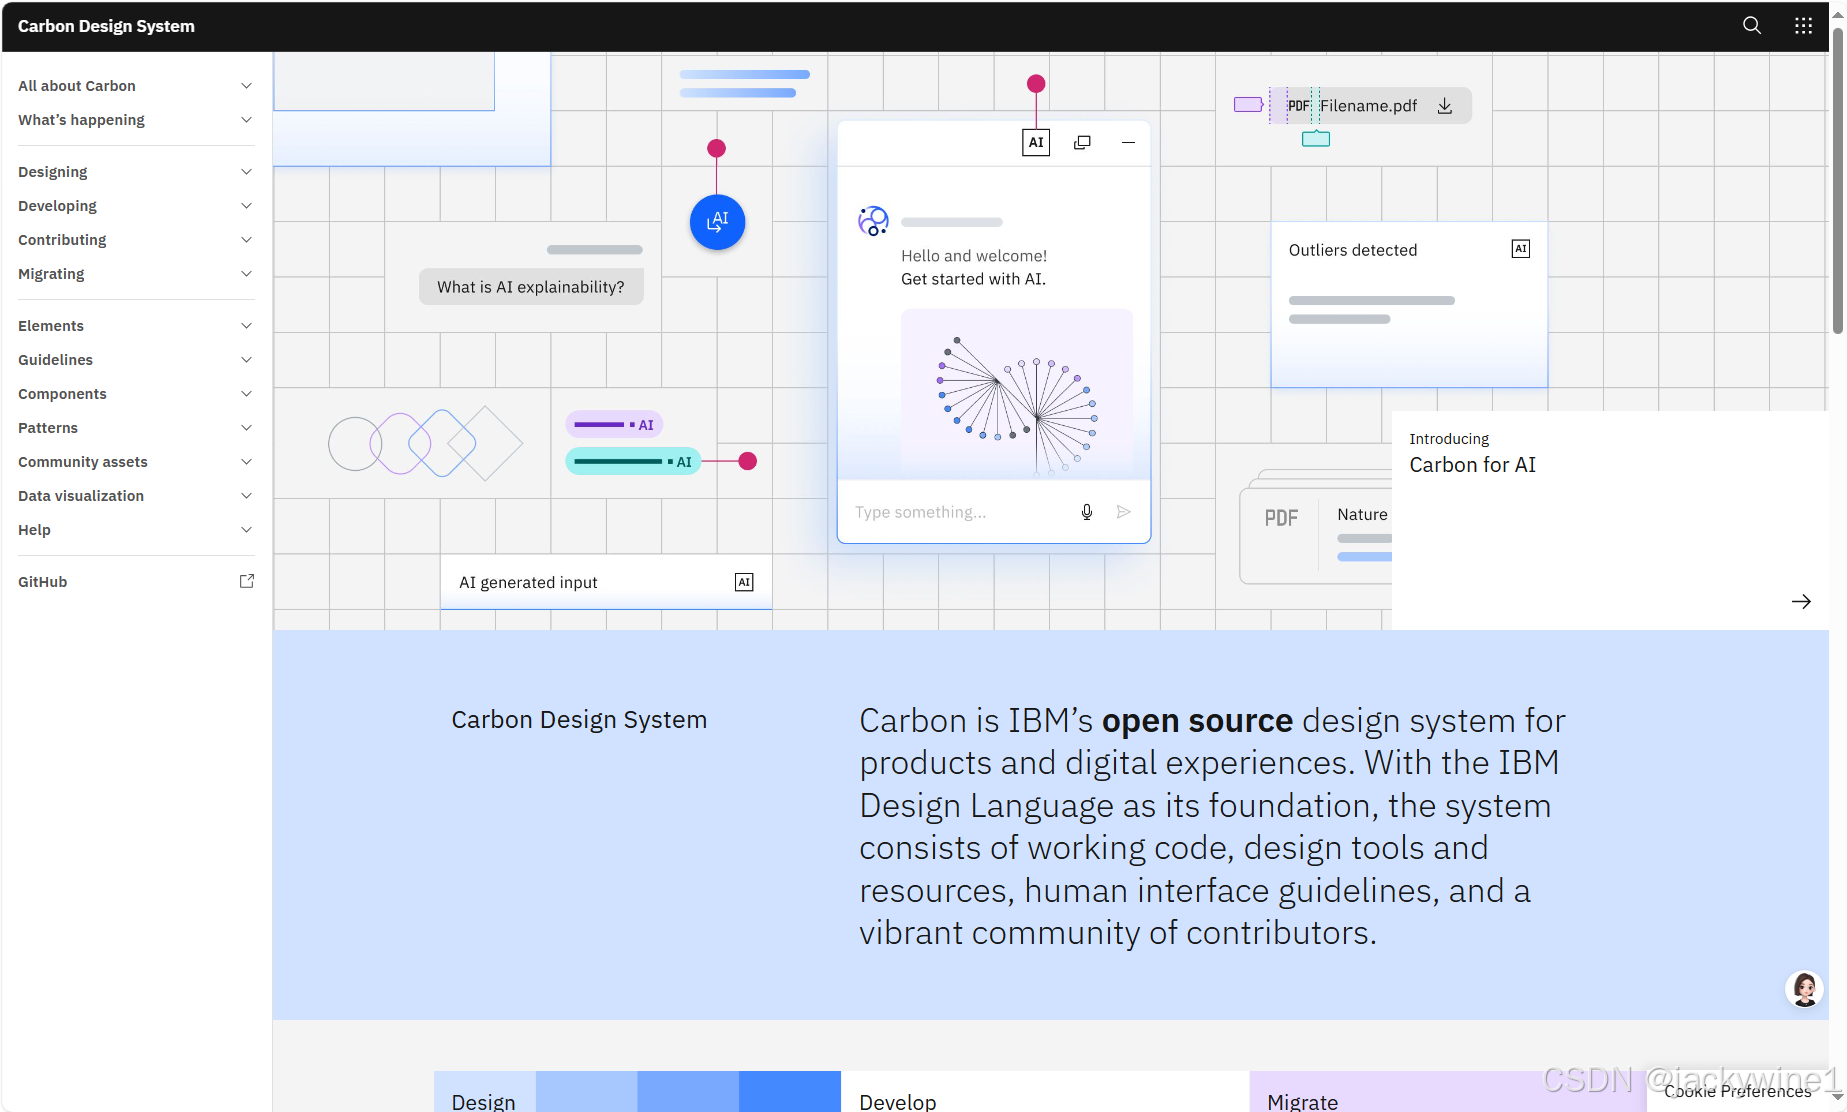Viewport: 1847px width, 1112px height.
Task: Click the blue AI chat launcher button
Action: (x=717, y=222)
